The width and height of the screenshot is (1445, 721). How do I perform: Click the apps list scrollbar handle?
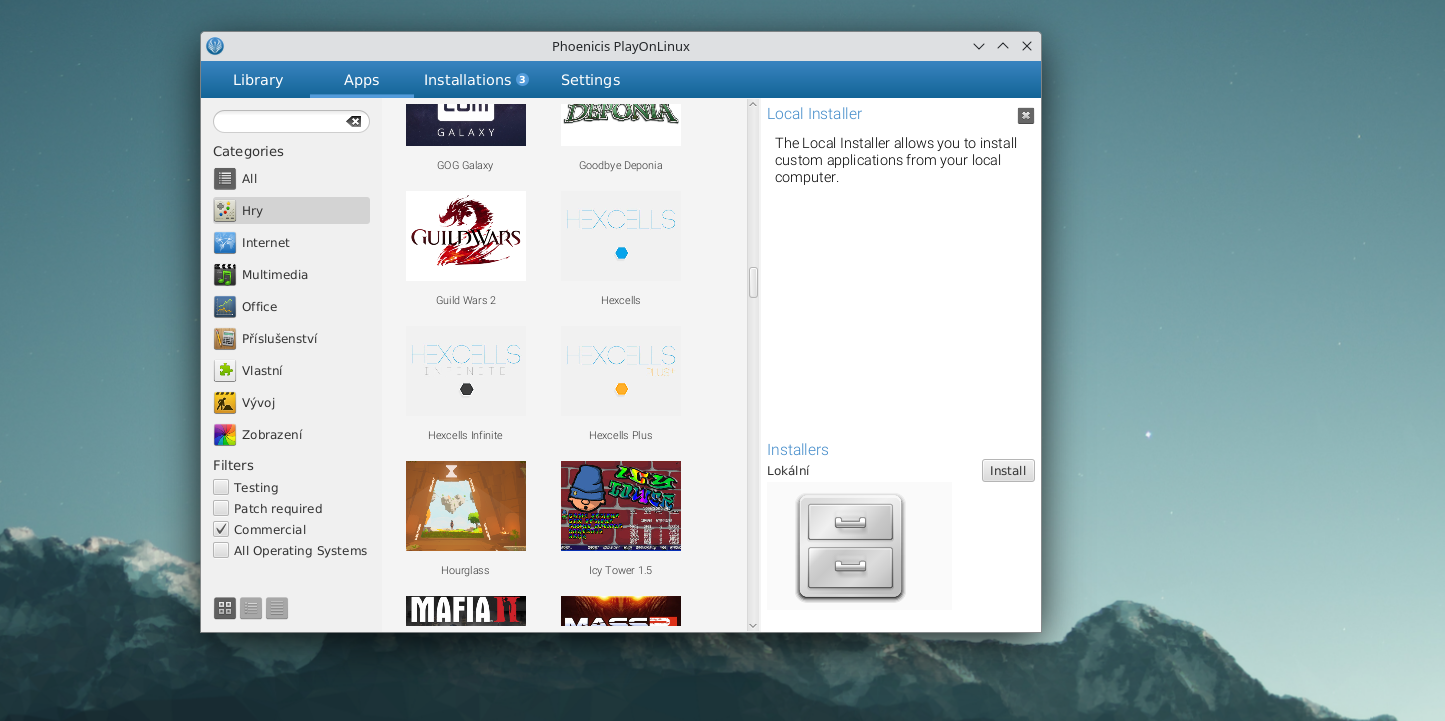[753, 282]
